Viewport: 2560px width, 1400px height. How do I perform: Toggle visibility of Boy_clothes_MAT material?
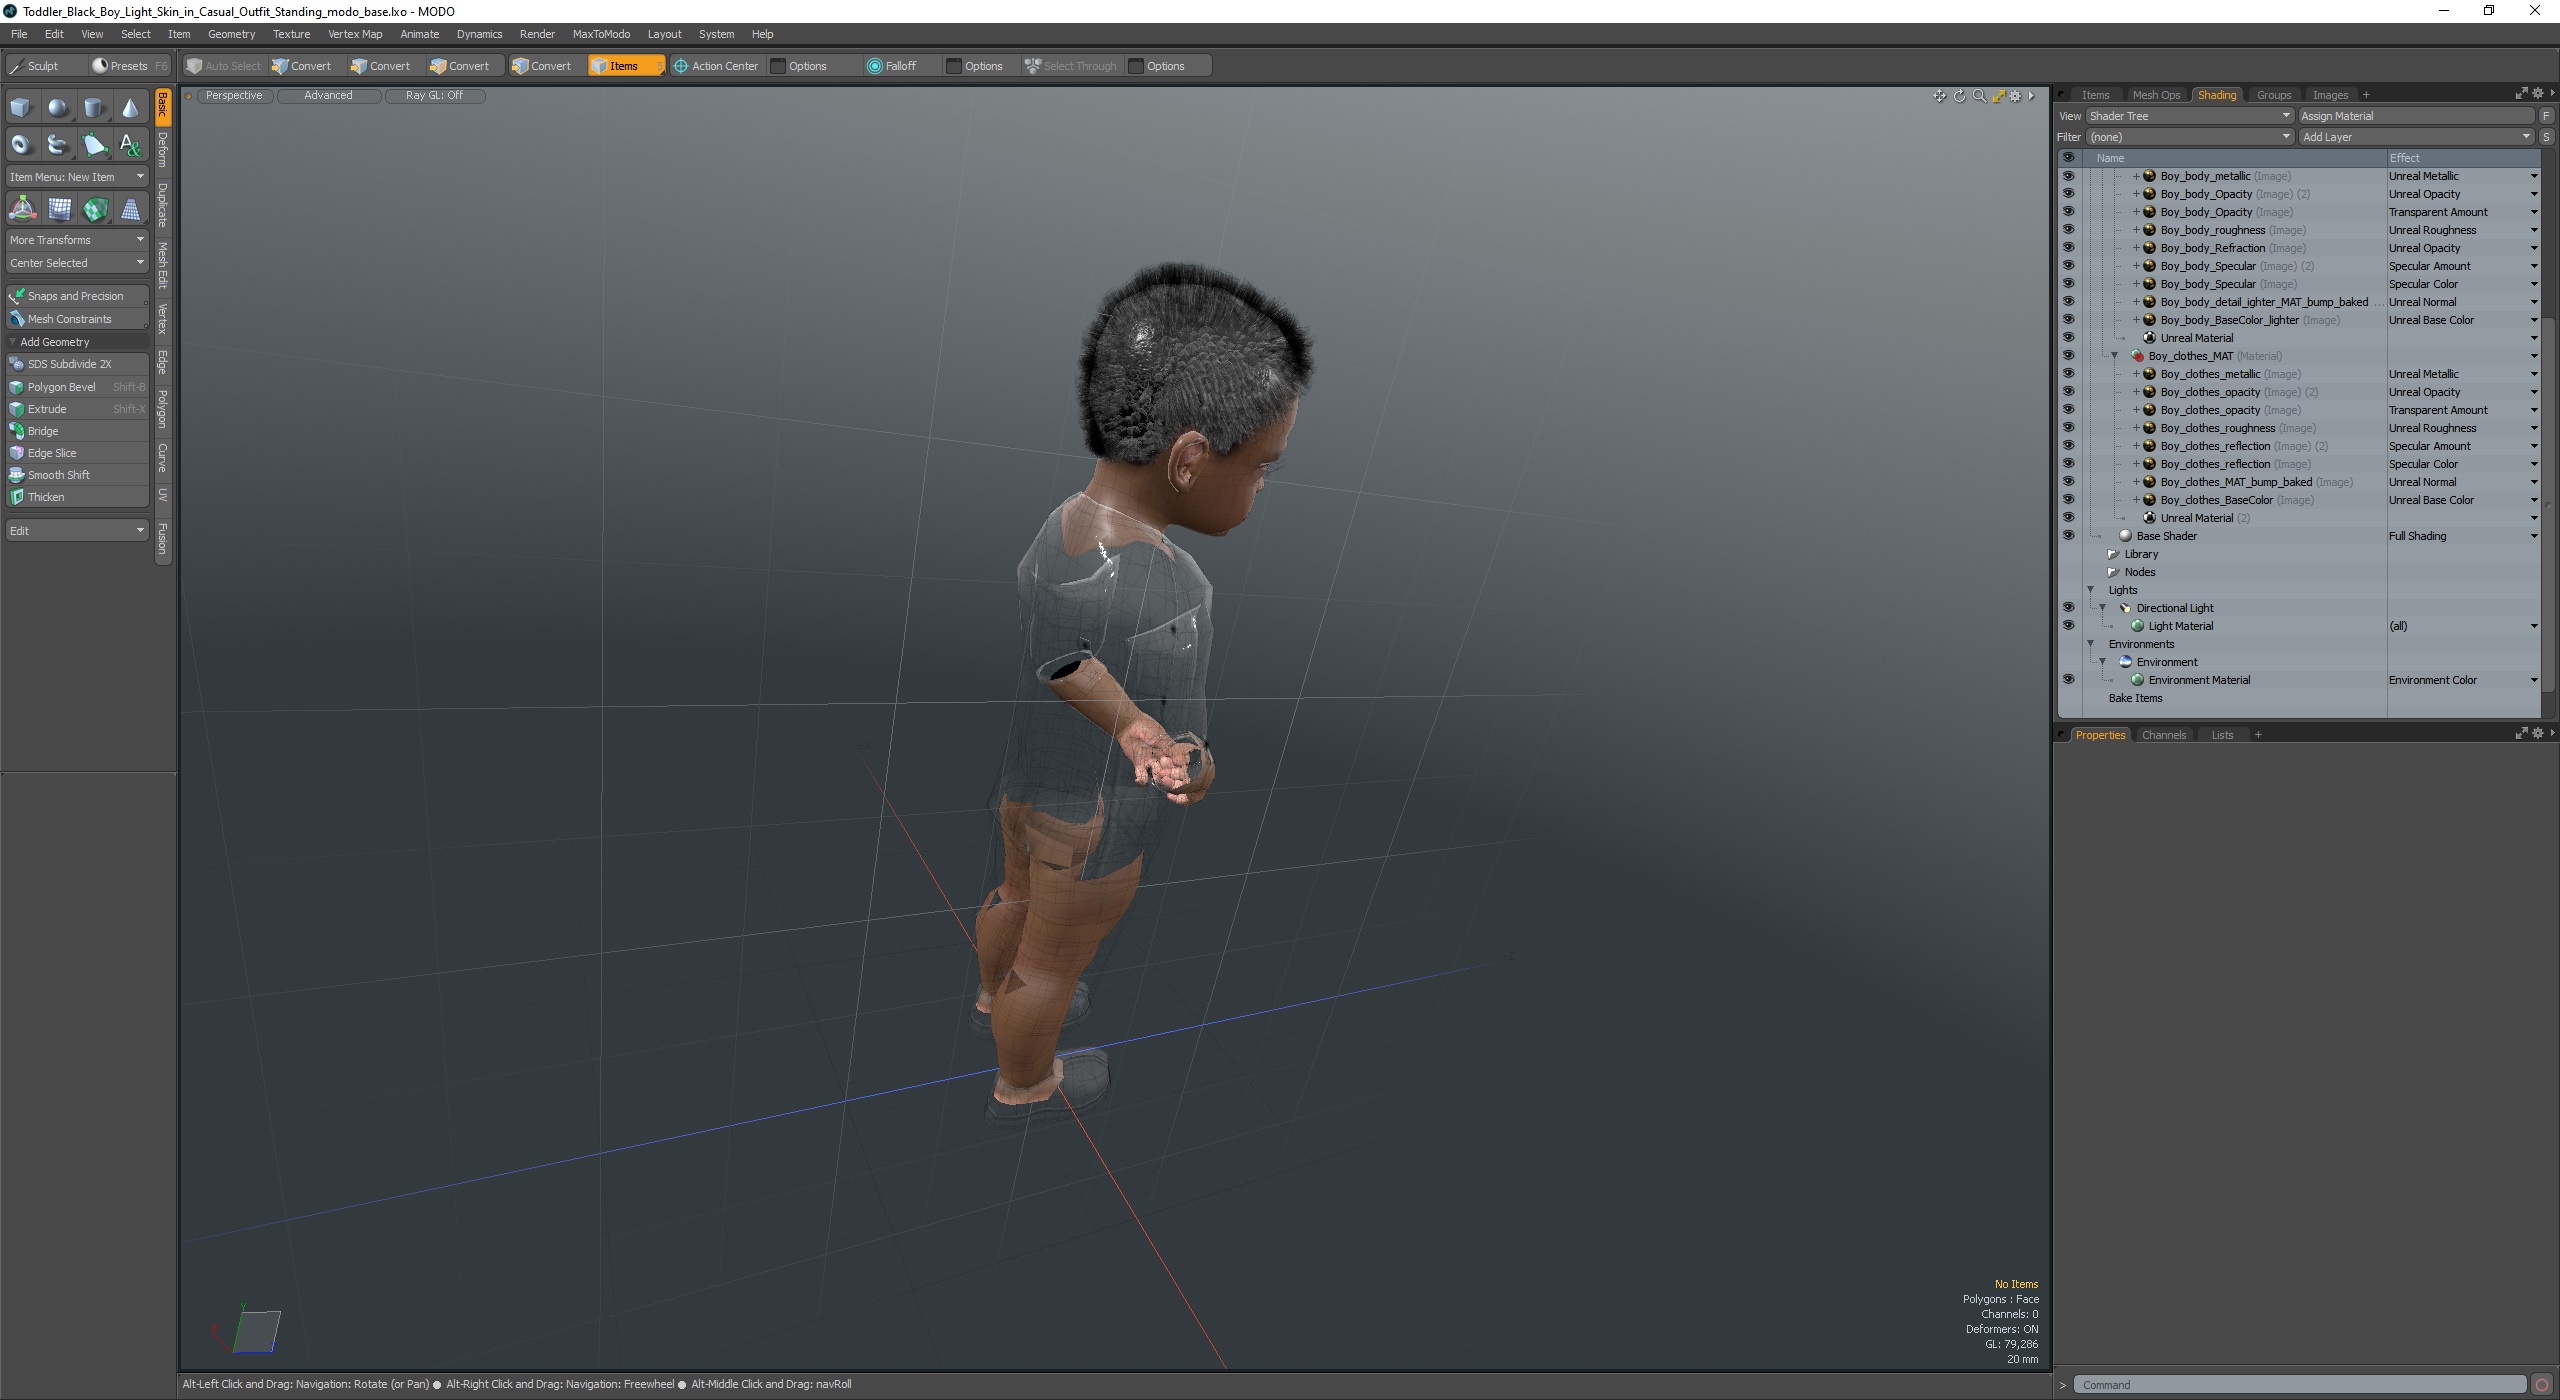pyautogui.click(x=2068, y=356)
